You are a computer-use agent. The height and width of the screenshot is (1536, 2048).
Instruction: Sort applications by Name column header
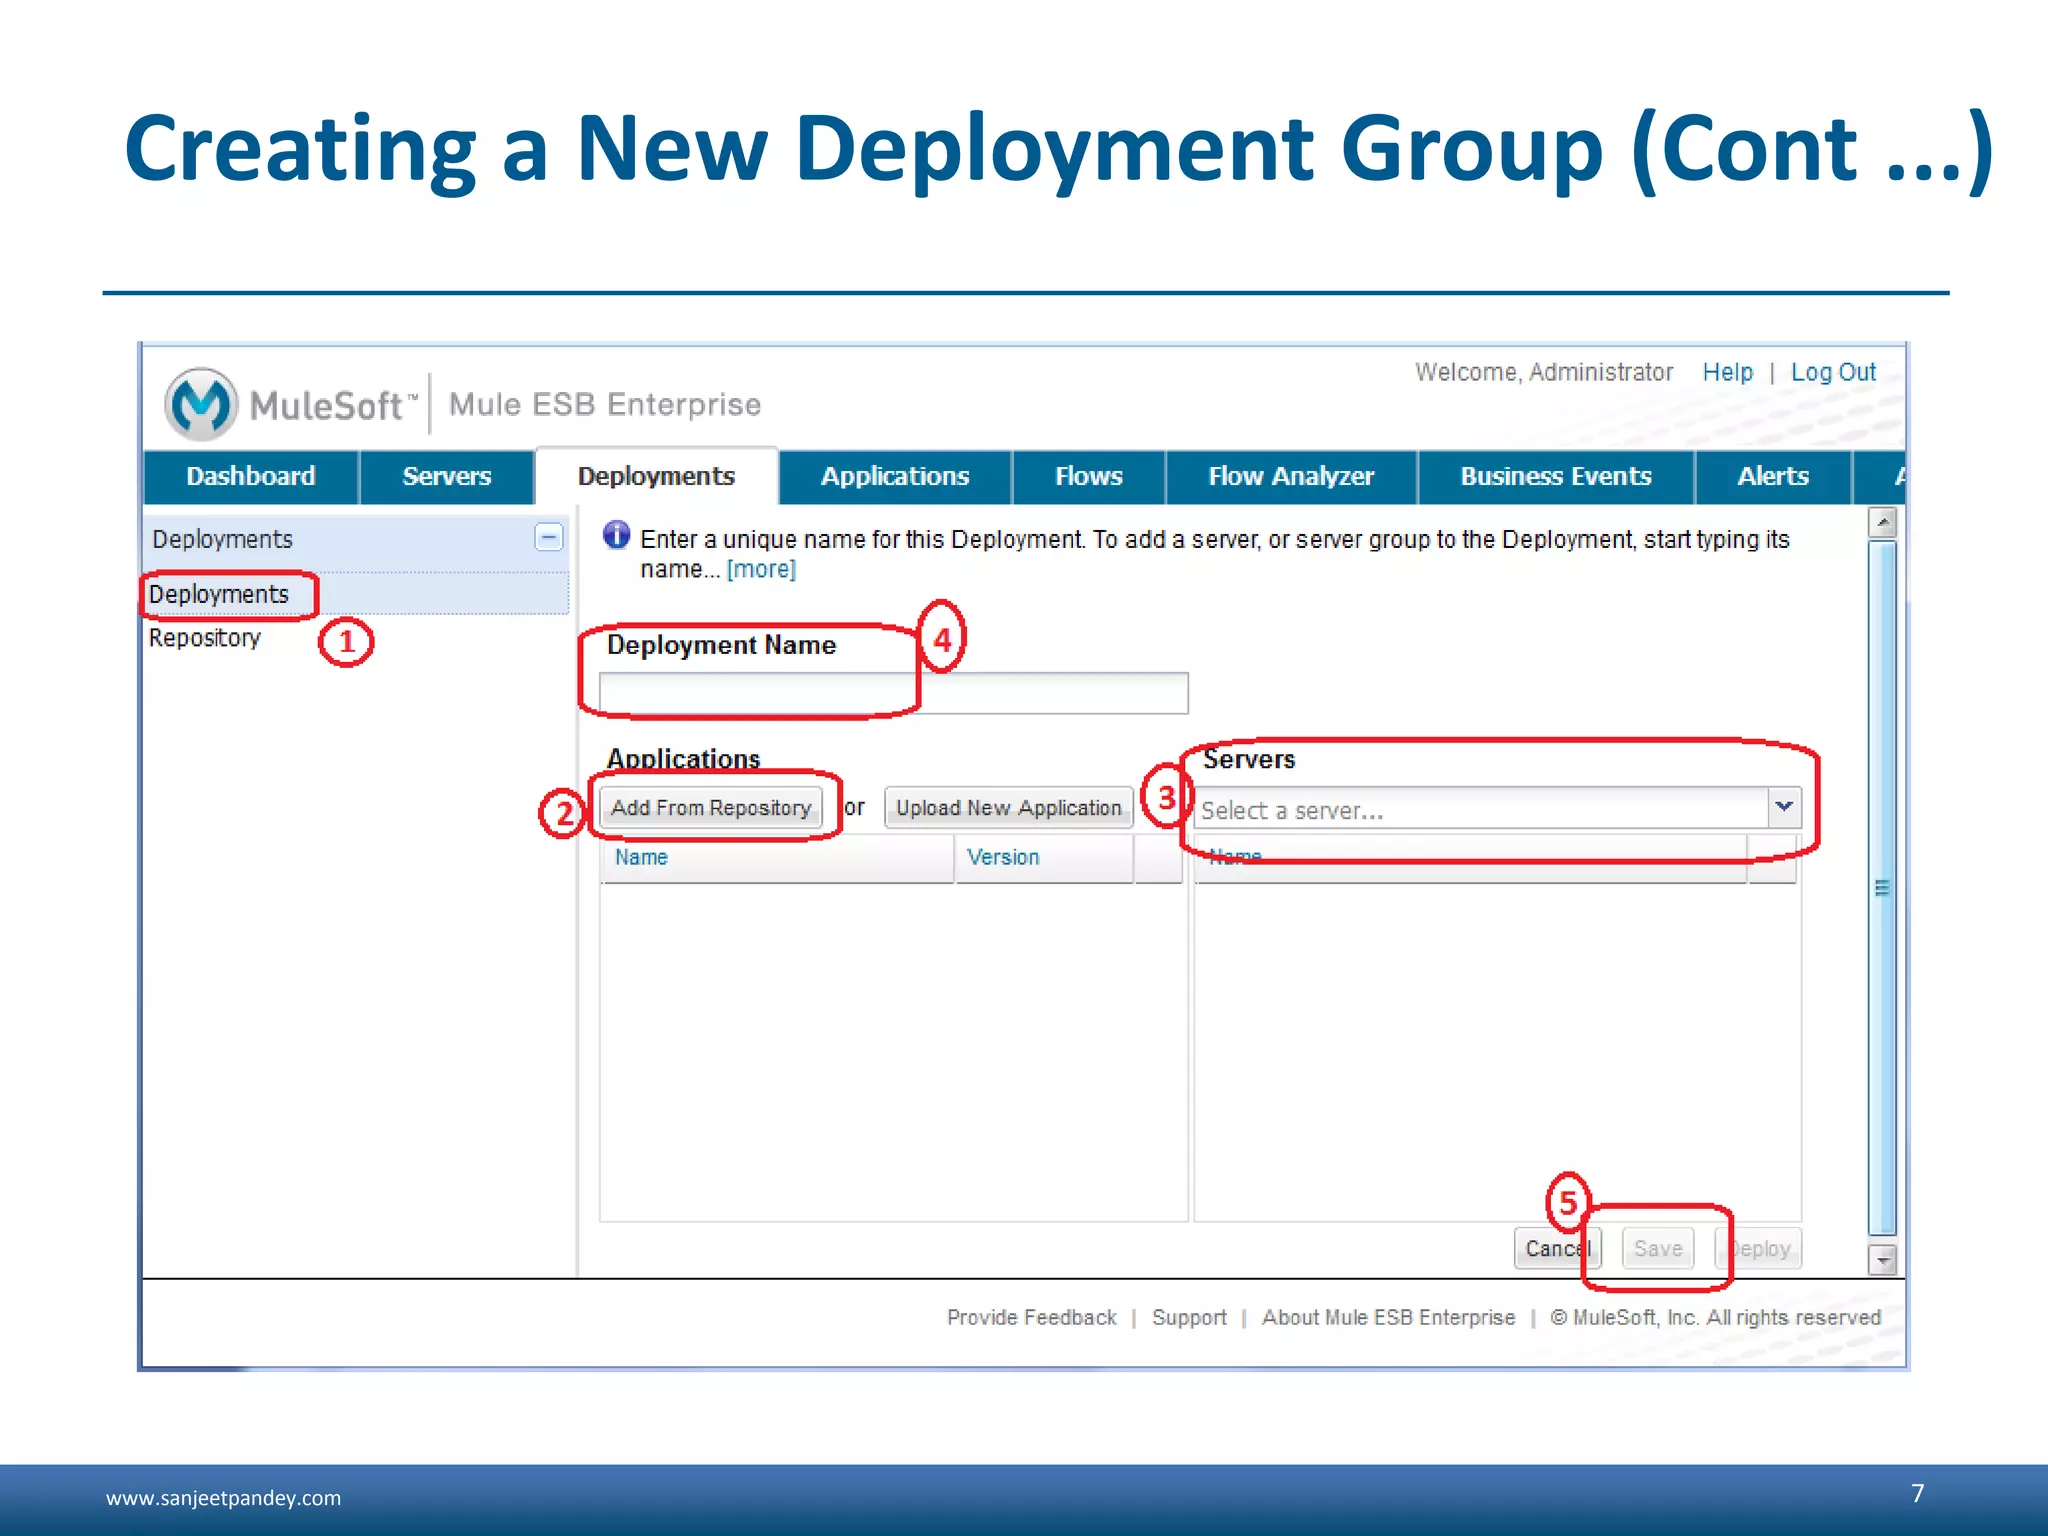pyautogui.click(x=777, y=858)
